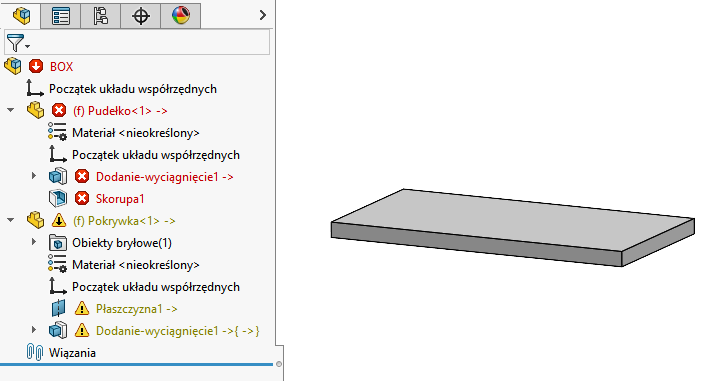Switch to the ConfigurationManager tab

coord(101,16)
